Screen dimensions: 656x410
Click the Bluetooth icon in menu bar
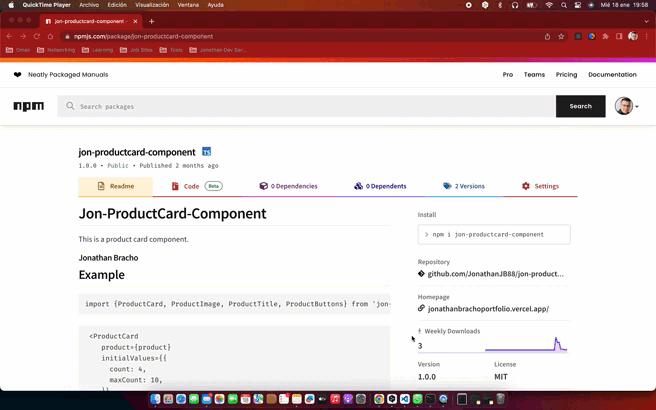(500, 5)
